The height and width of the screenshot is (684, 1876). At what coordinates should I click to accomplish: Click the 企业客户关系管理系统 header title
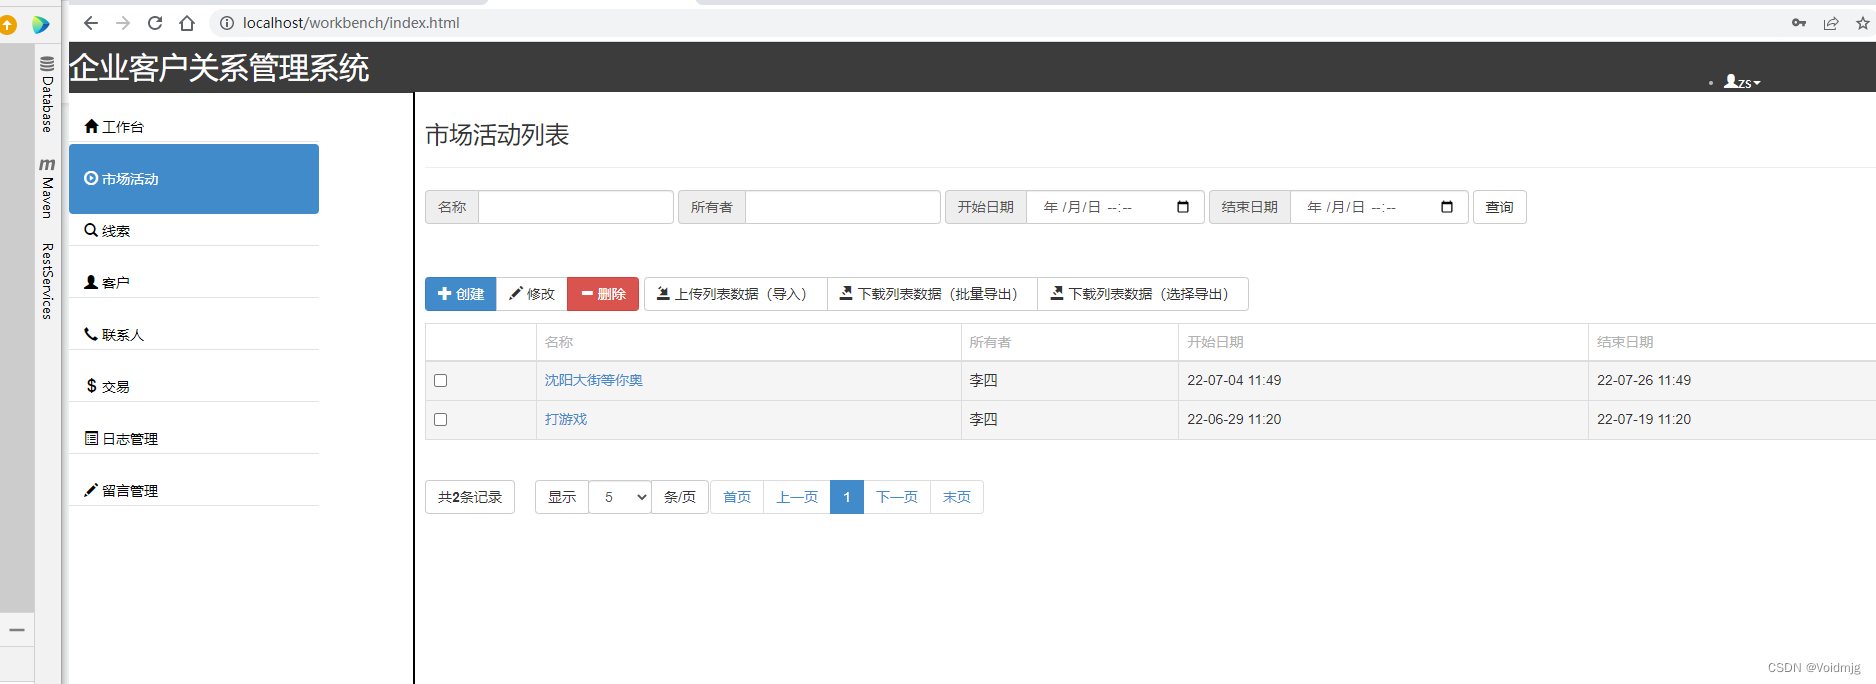click(219, 68)
